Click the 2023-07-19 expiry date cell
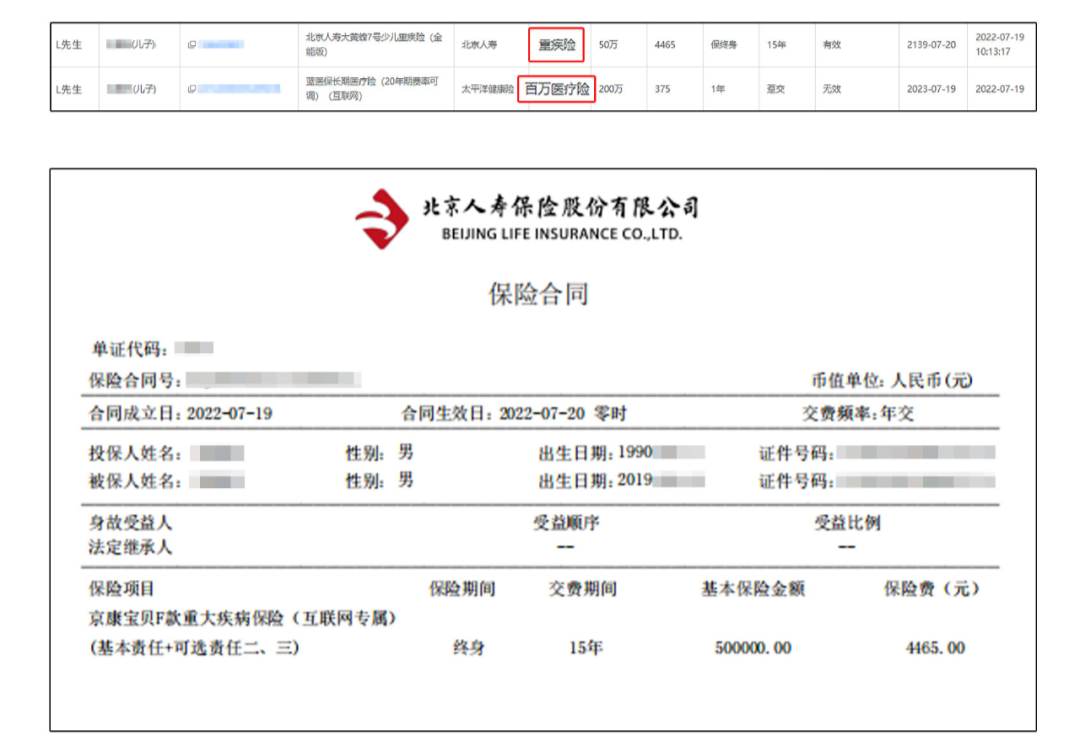This screenshot has width=1080, height=751. (x=931, y=89)
